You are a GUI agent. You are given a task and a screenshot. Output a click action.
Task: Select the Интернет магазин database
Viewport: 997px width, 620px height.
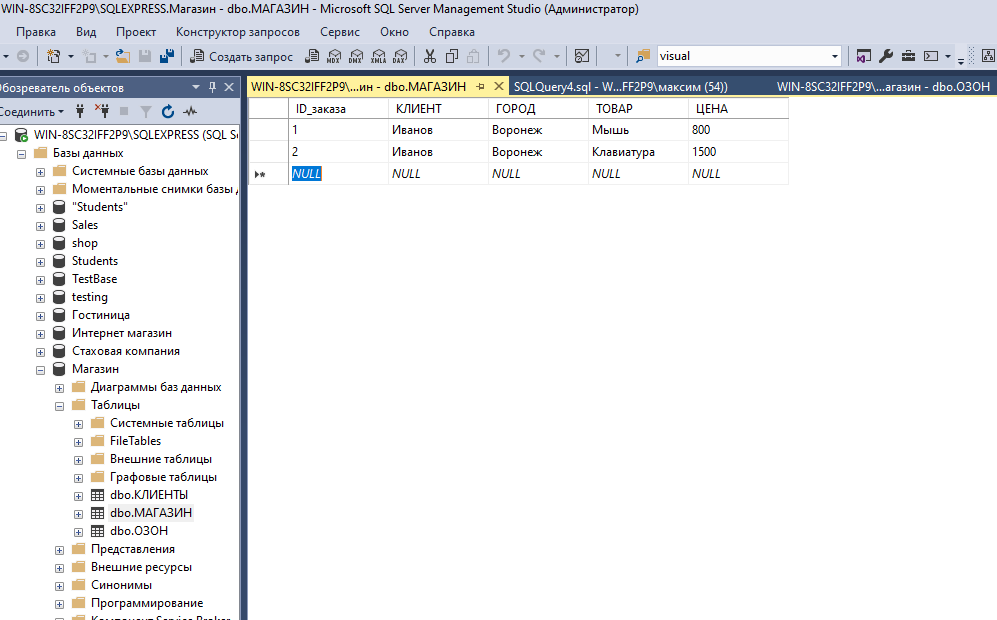(x=121, y=333)
